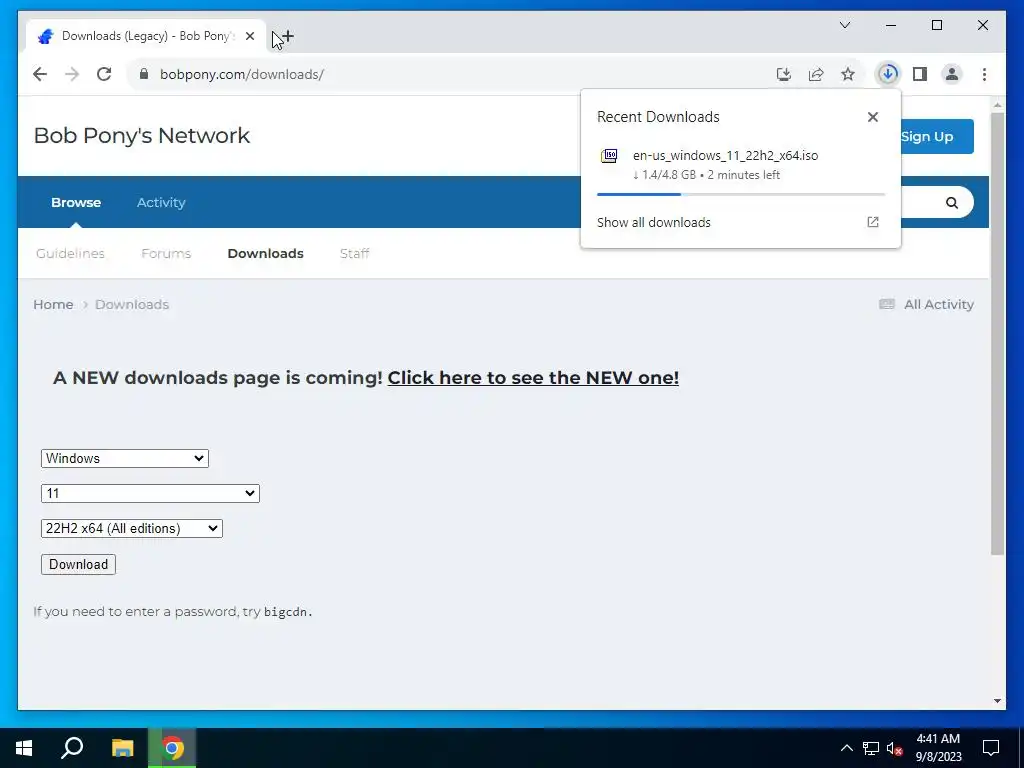Click the Downloads breadcrumb
The width and height of the screenshot is (1024, 768).
132,304
